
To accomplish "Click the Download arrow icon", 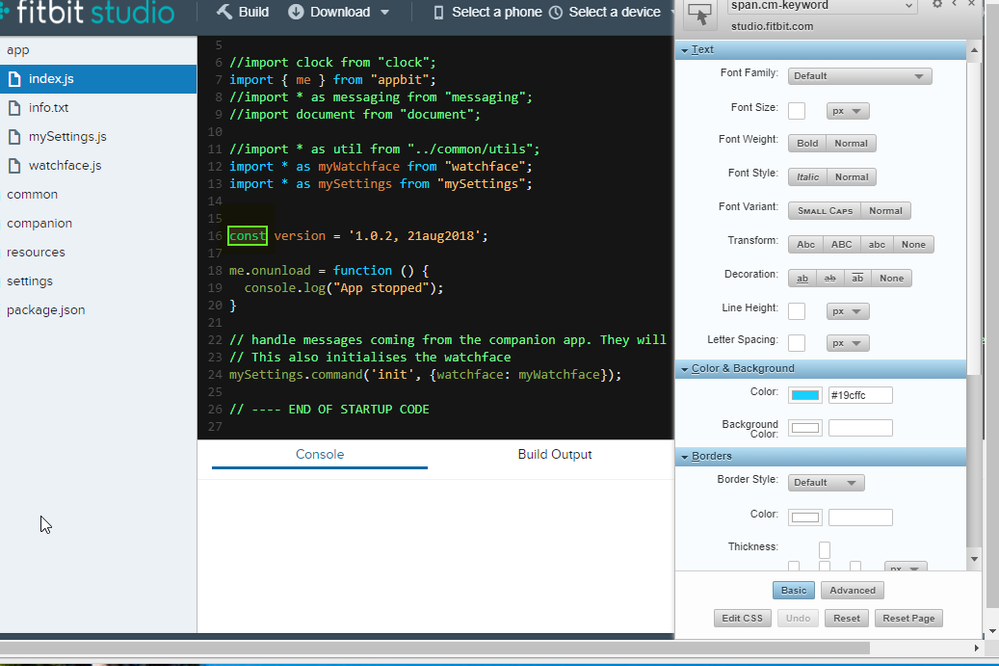I will [x=296, y=12].
